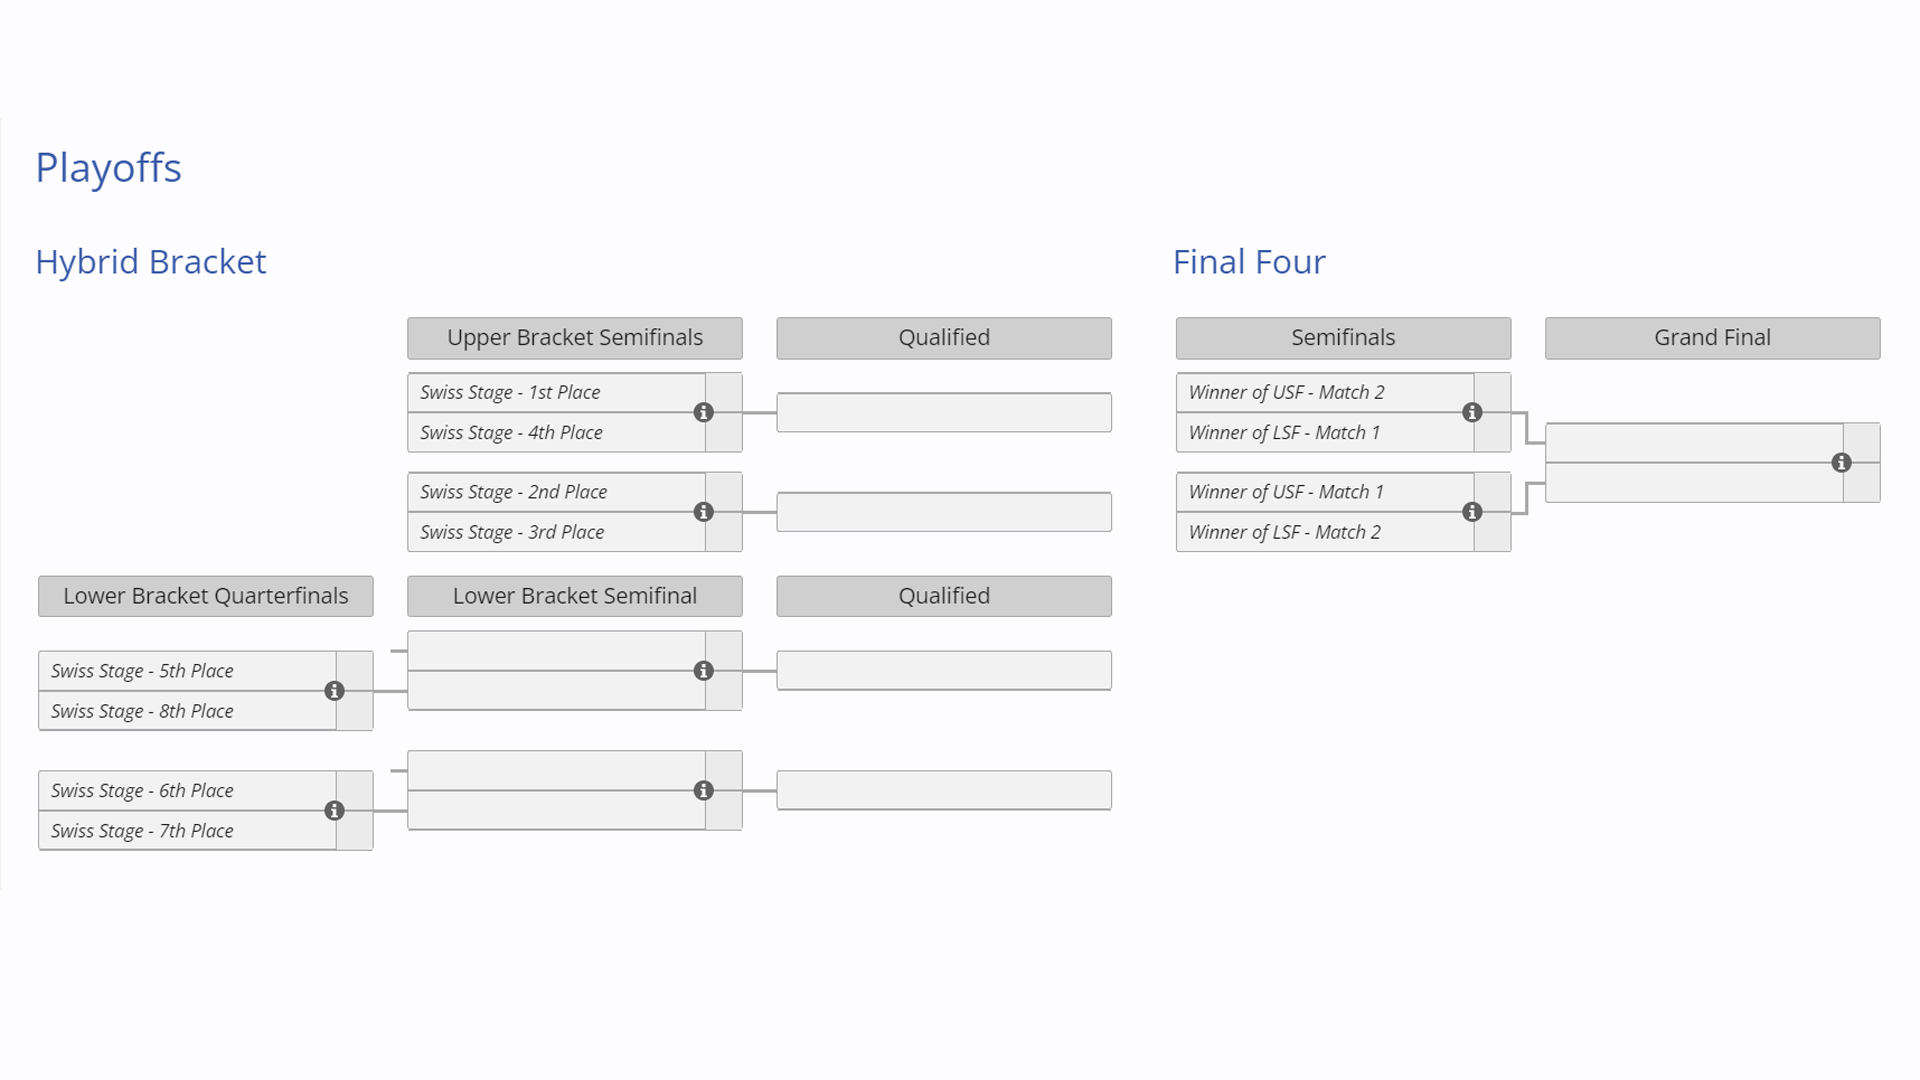The image size is (1920, 1080).
Task: View info for USF Match 2 semifinal
Action: (x=1472, y=412)
